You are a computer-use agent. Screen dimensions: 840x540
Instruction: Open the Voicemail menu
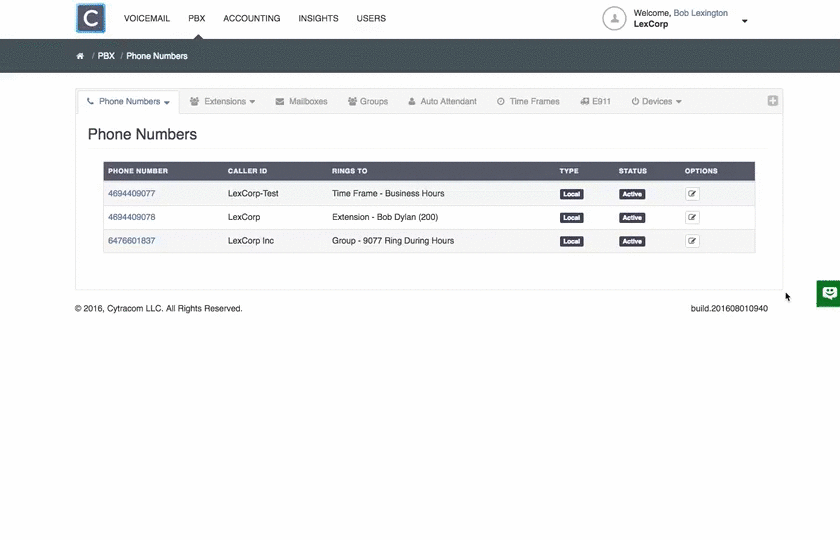tap(147, 18)
